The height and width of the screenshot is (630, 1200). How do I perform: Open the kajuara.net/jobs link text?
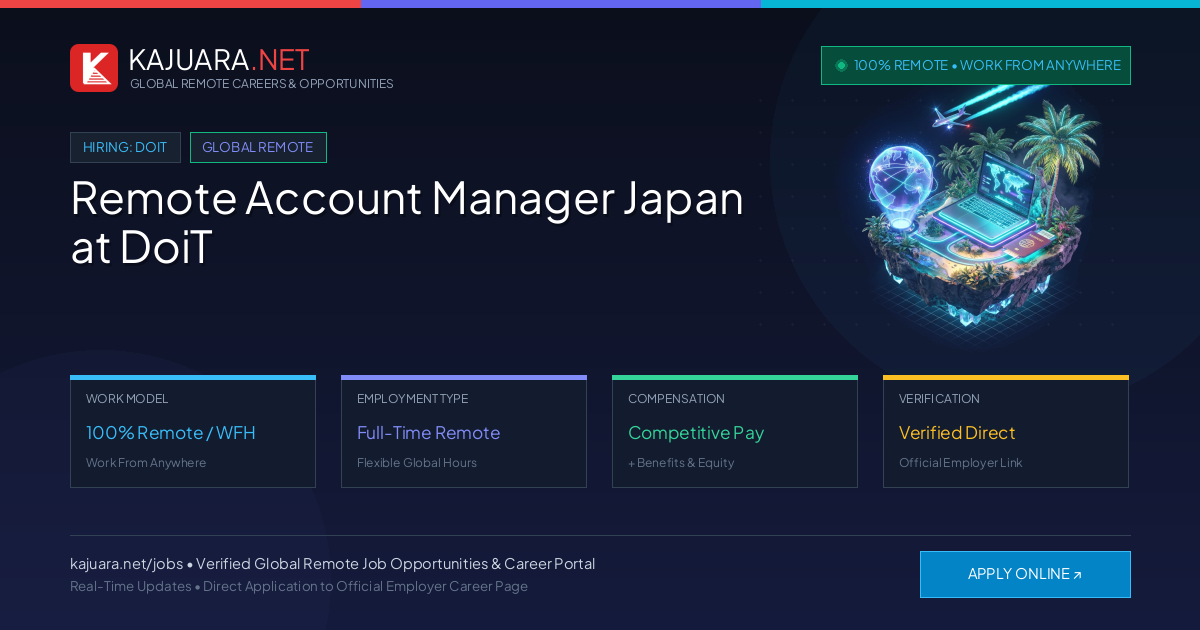[126, 564]
